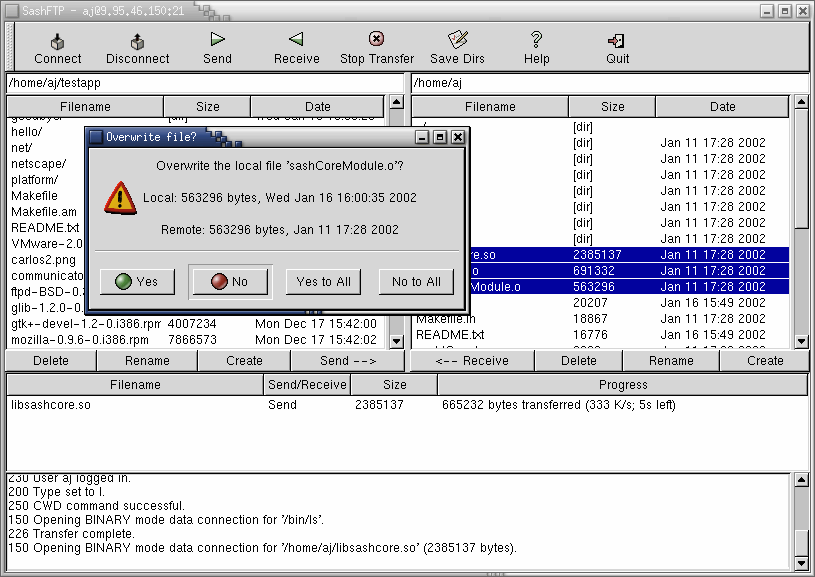The image size is (815, 577).
Task: Click the transfer list Filename column header
Action: click(x=135, y=385)
